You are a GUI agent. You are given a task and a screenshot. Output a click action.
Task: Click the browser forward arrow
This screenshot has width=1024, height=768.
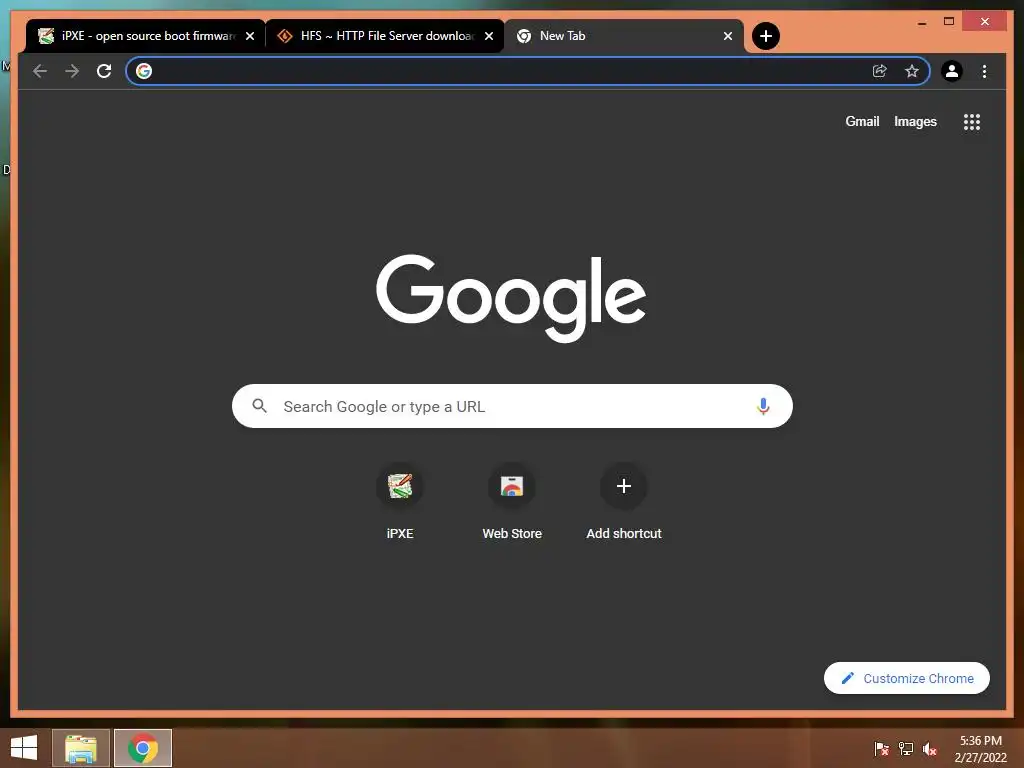coord(72,71)
